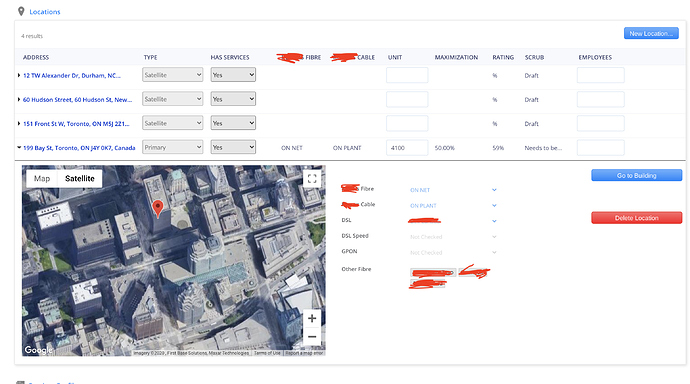Viewport: 690px width, 384px height.
Task: Open Has Services dropdown for 151 Front St W
Action: 233,123
